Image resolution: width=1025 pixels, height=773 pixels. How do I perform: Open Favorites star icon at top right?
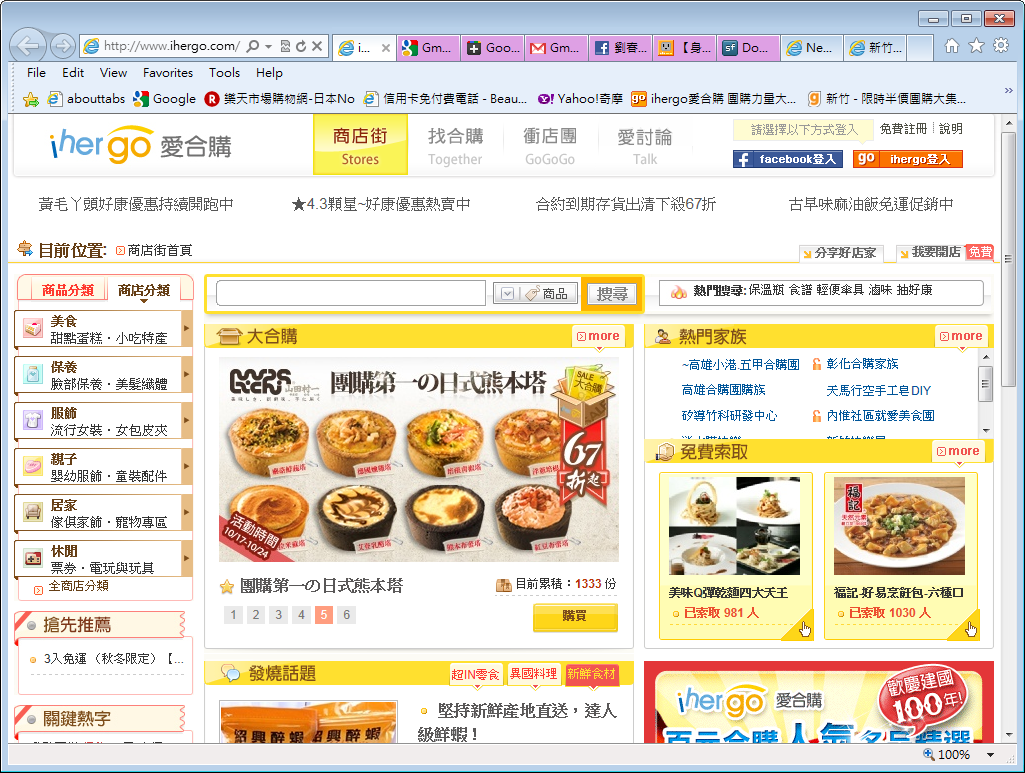976,46
